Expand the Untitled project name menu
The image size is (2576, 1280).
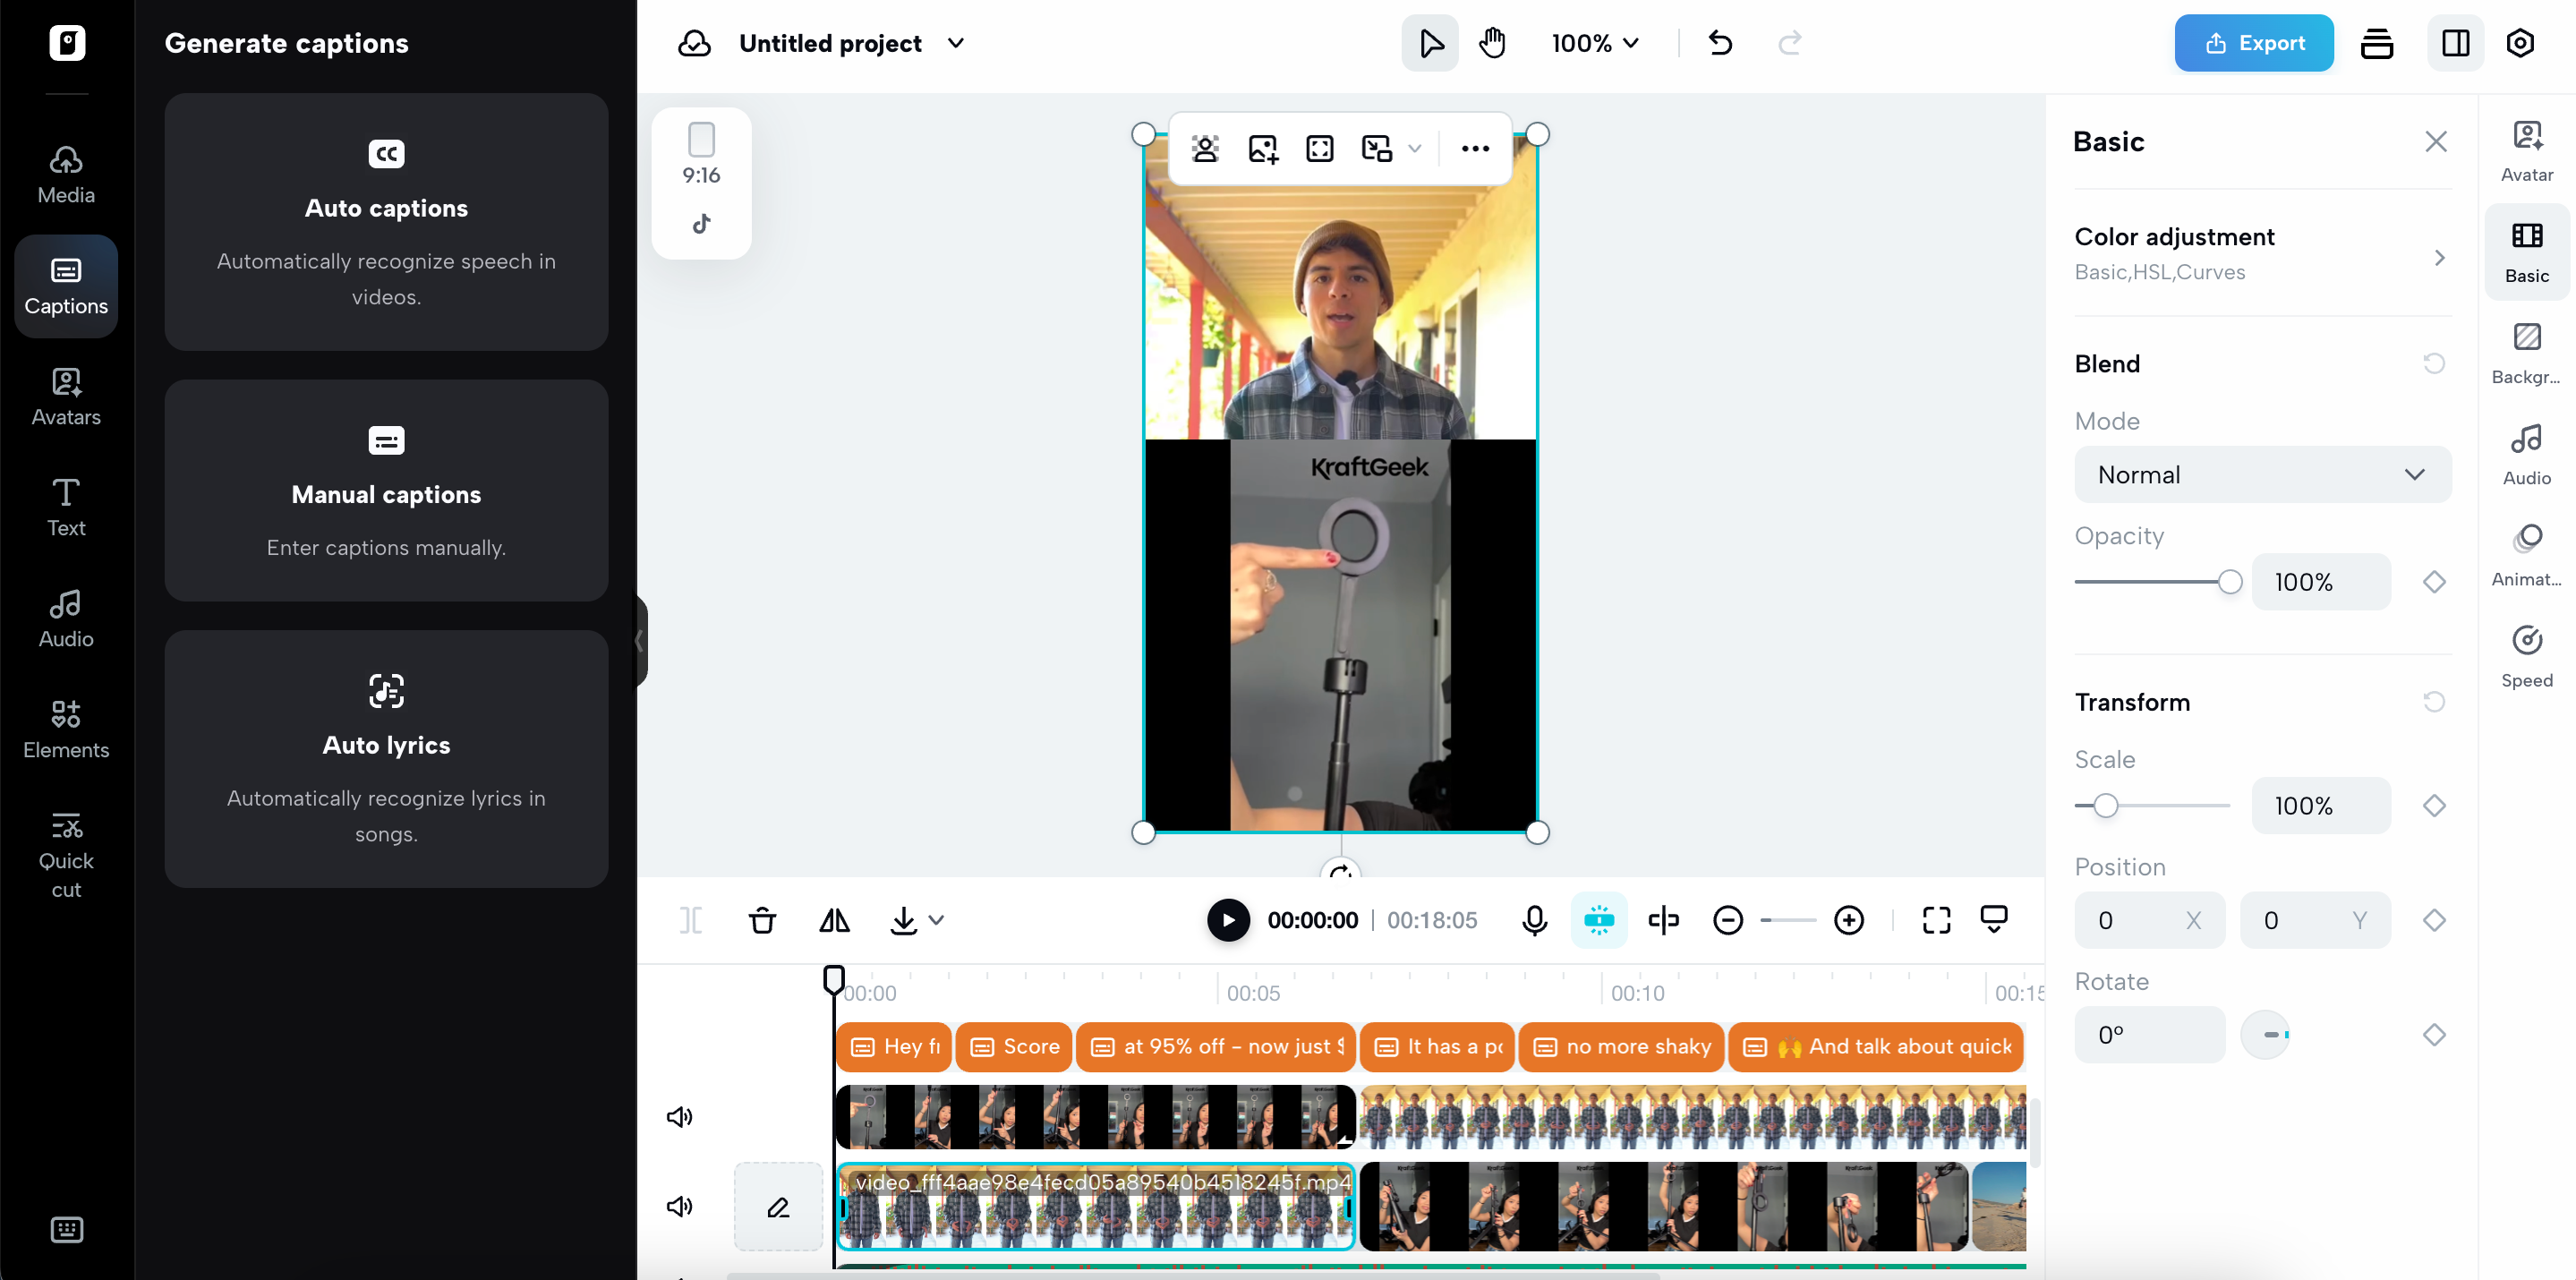click(955, 43)
